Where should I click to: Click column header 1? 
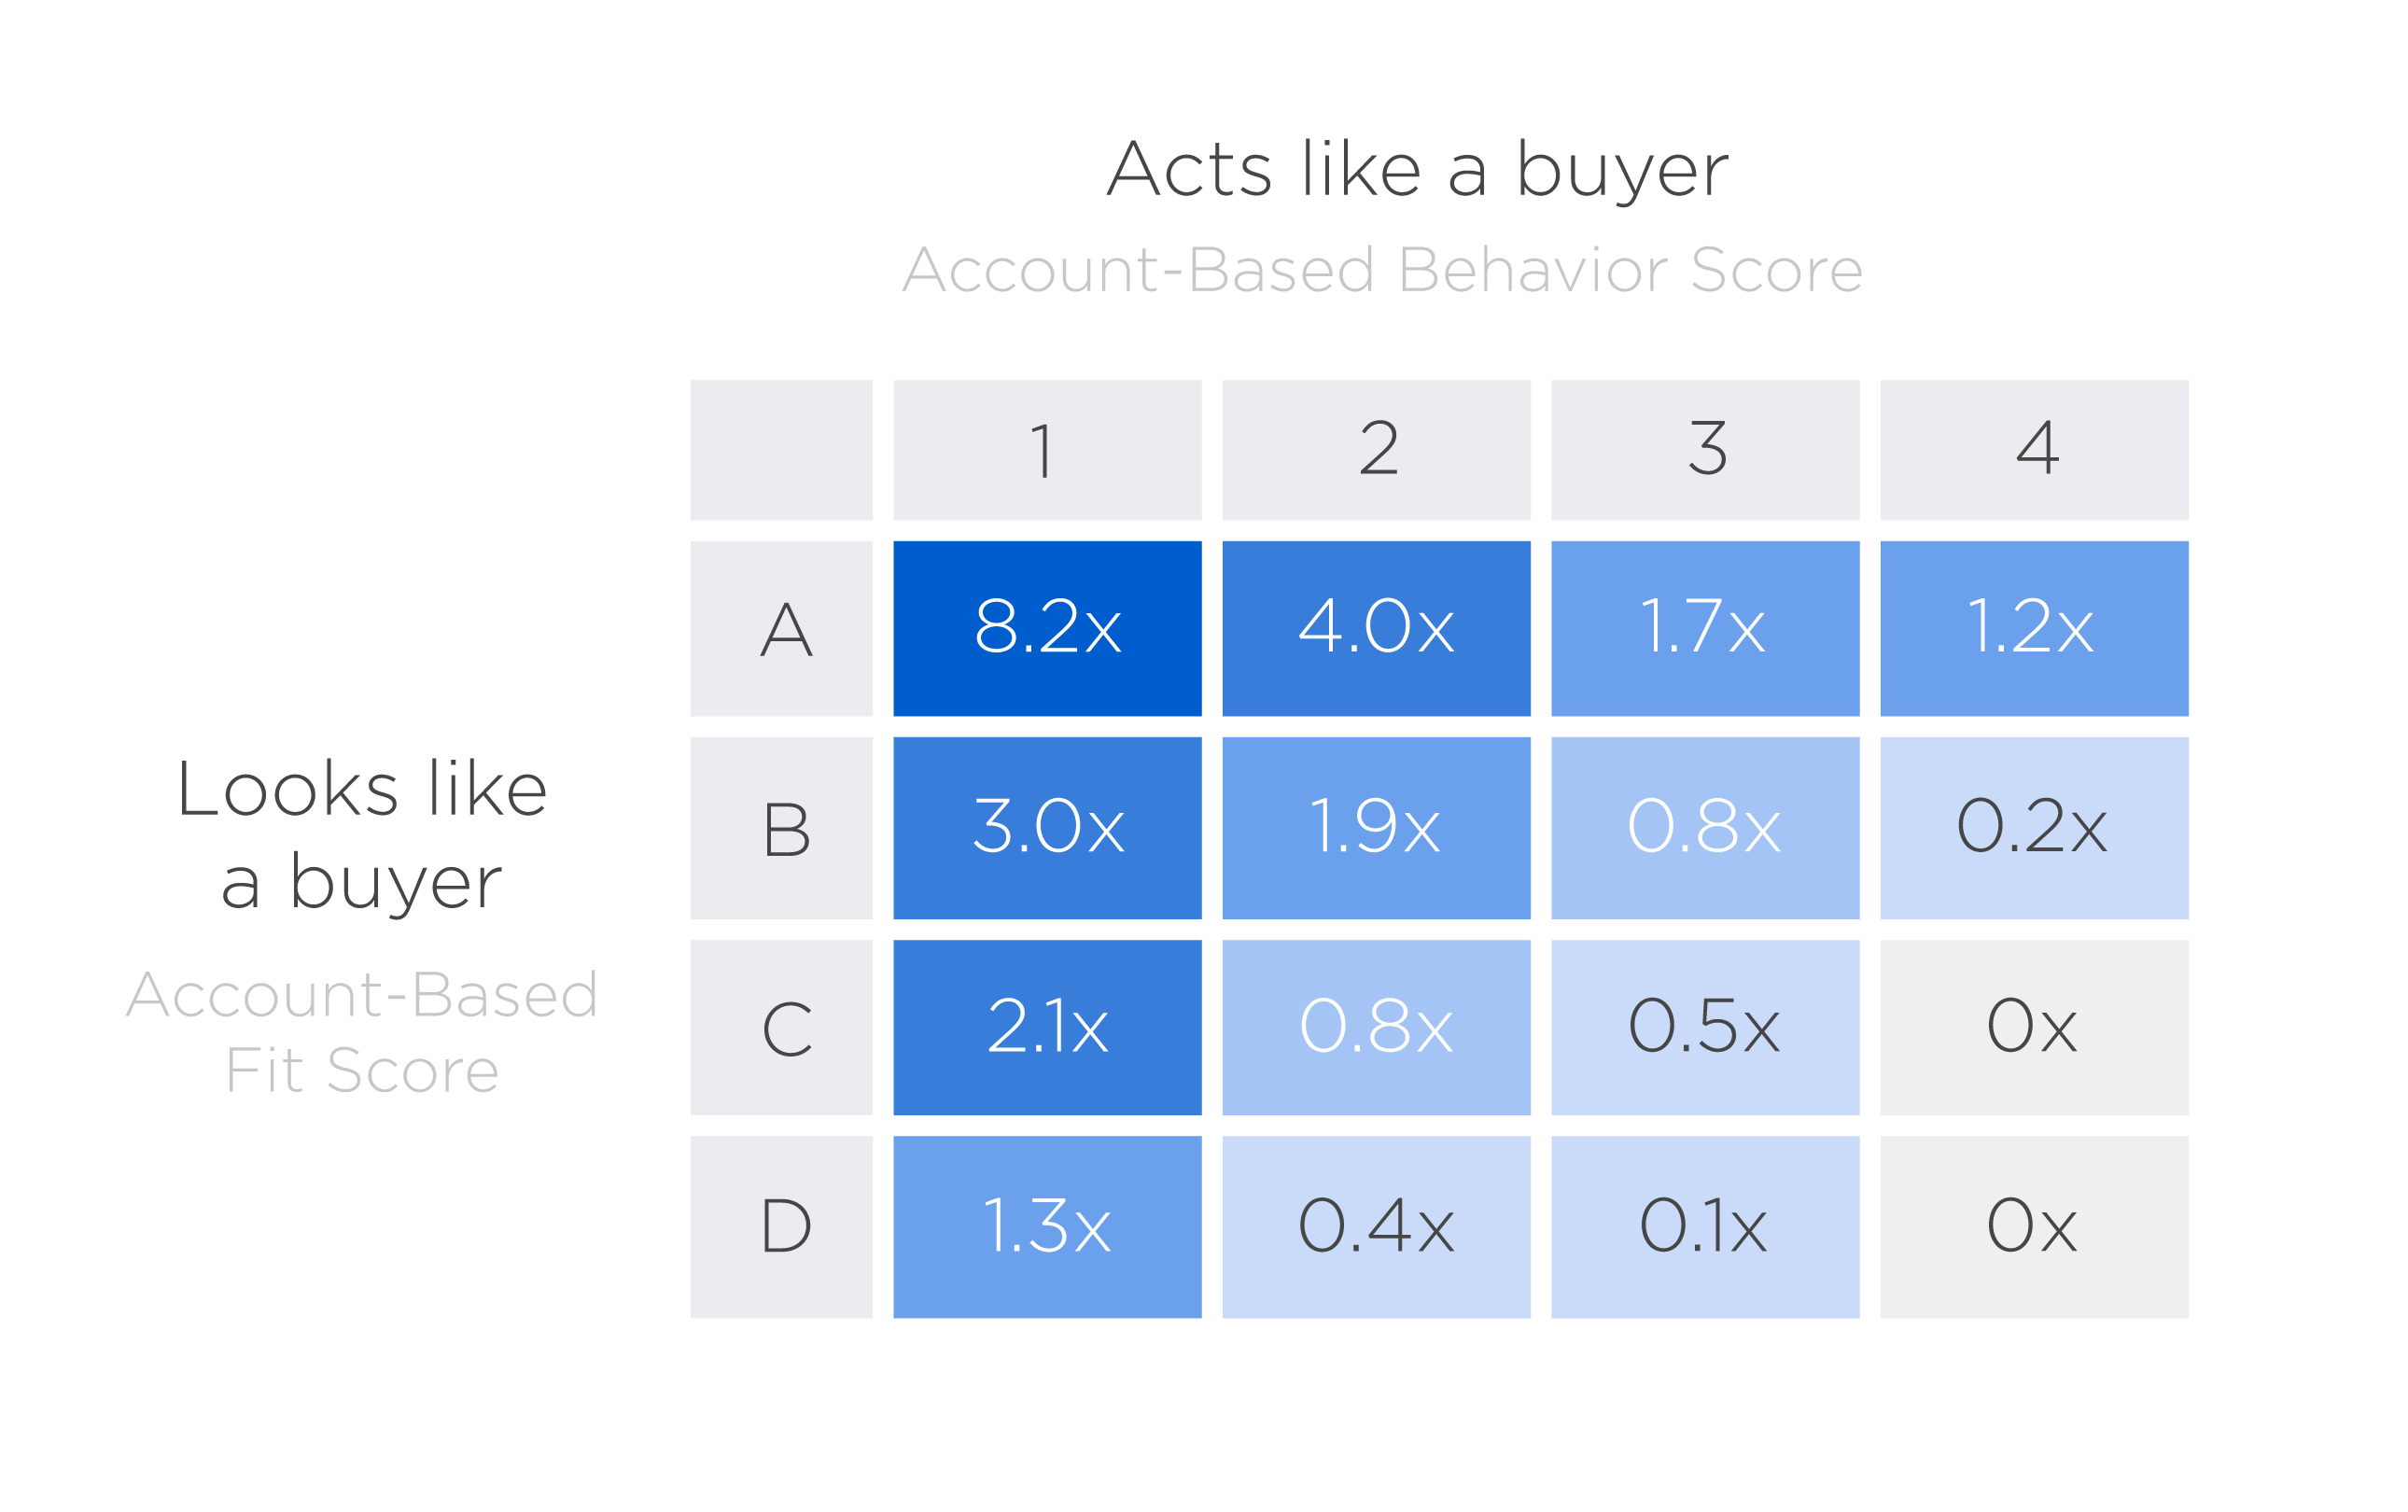(1047, 450)
